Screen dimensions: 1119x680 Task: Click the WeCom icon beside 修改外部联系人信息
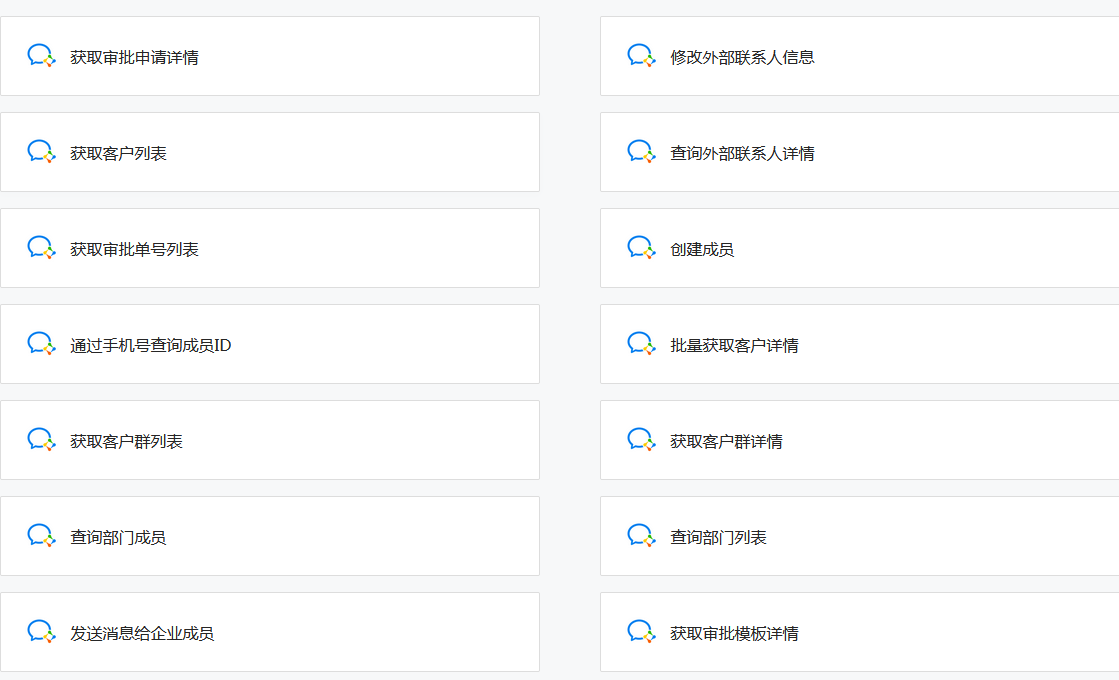(642, 56)
